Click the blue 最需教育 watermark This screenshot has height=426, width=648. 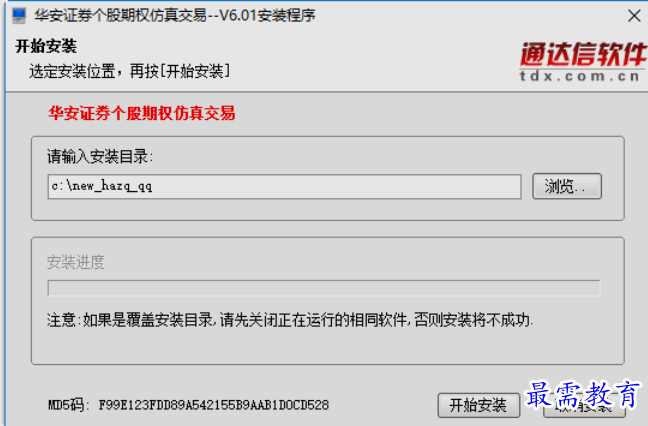(x=583, y=394)
